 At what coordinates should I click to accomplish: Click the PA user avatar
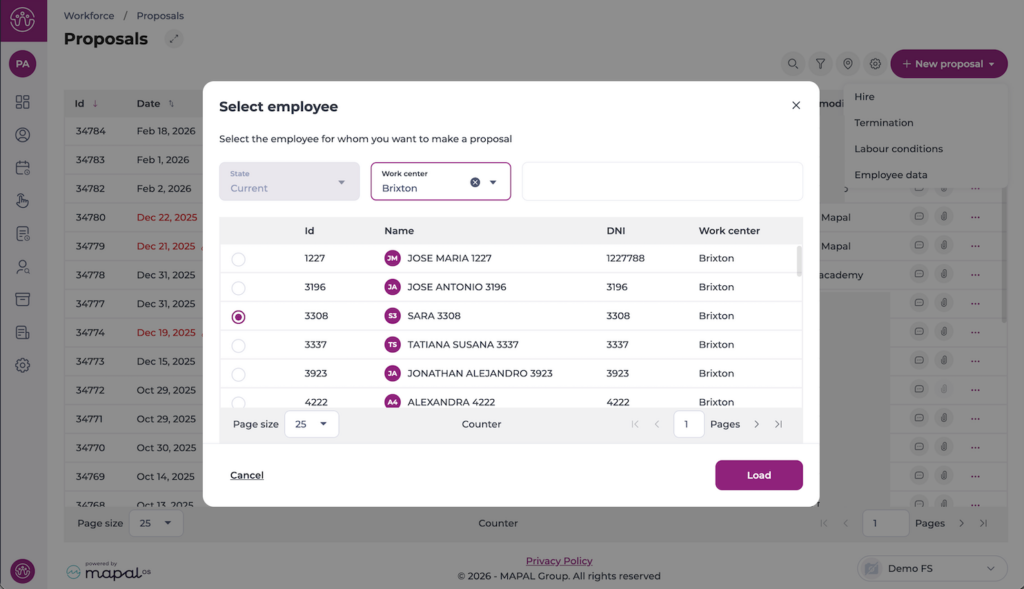coord(22,64)
